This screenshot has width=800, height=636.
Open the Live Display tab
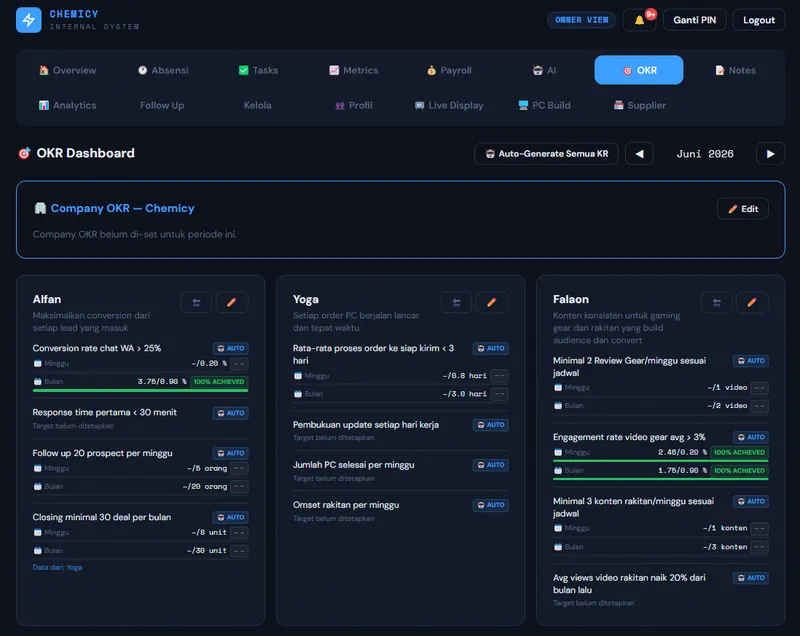[449, 106]
